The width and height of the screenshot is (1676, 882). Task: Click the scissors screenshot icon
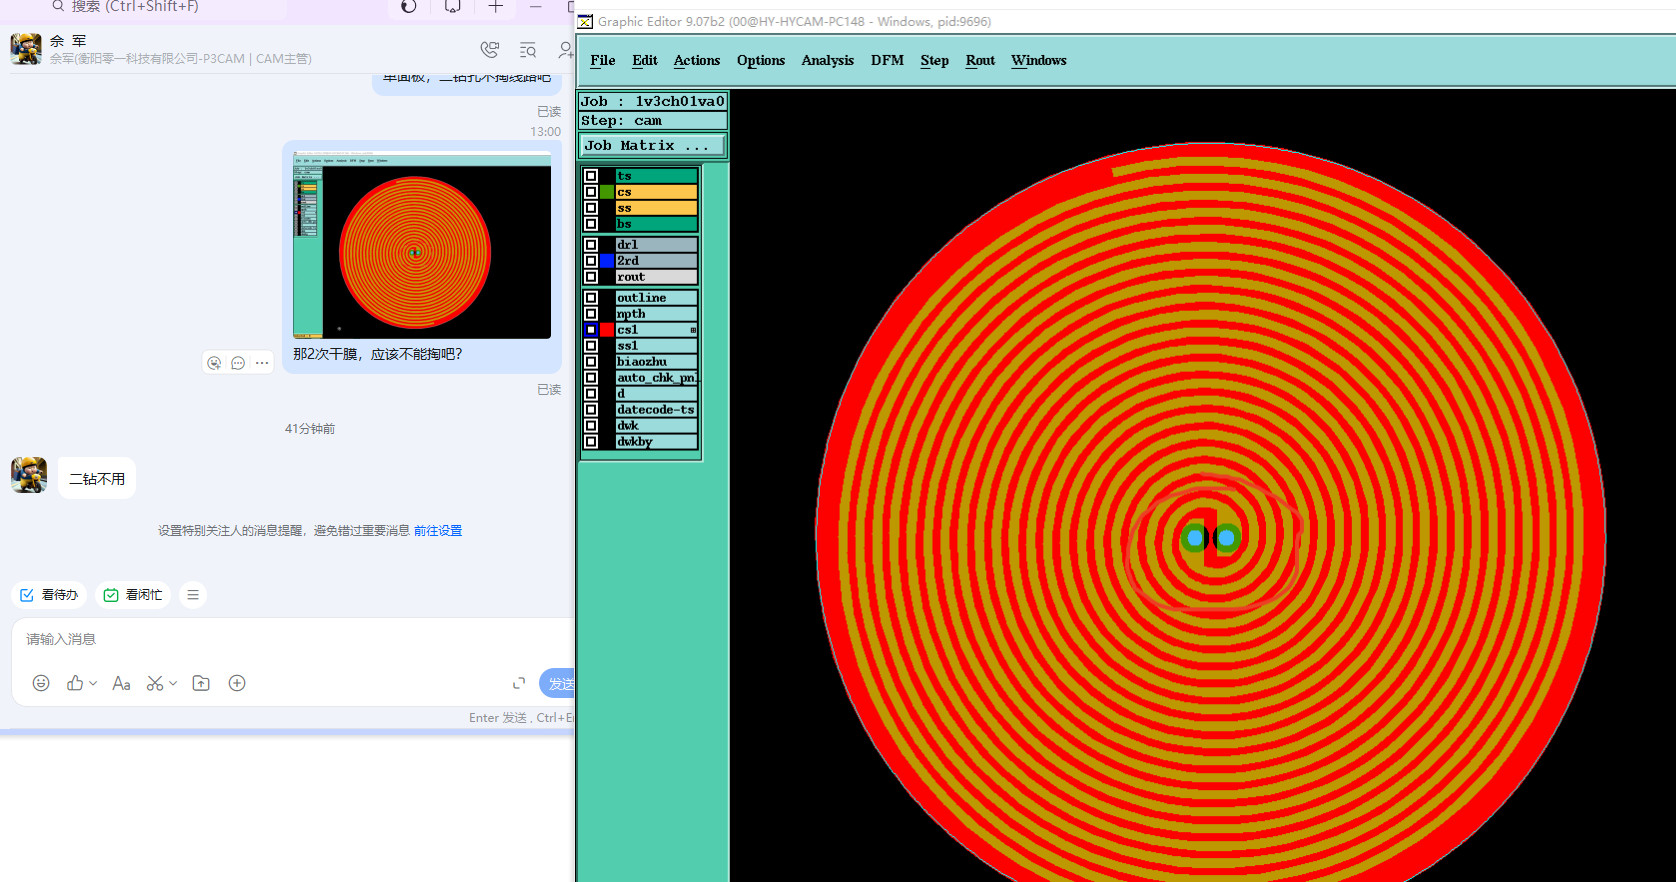point(155,683)
